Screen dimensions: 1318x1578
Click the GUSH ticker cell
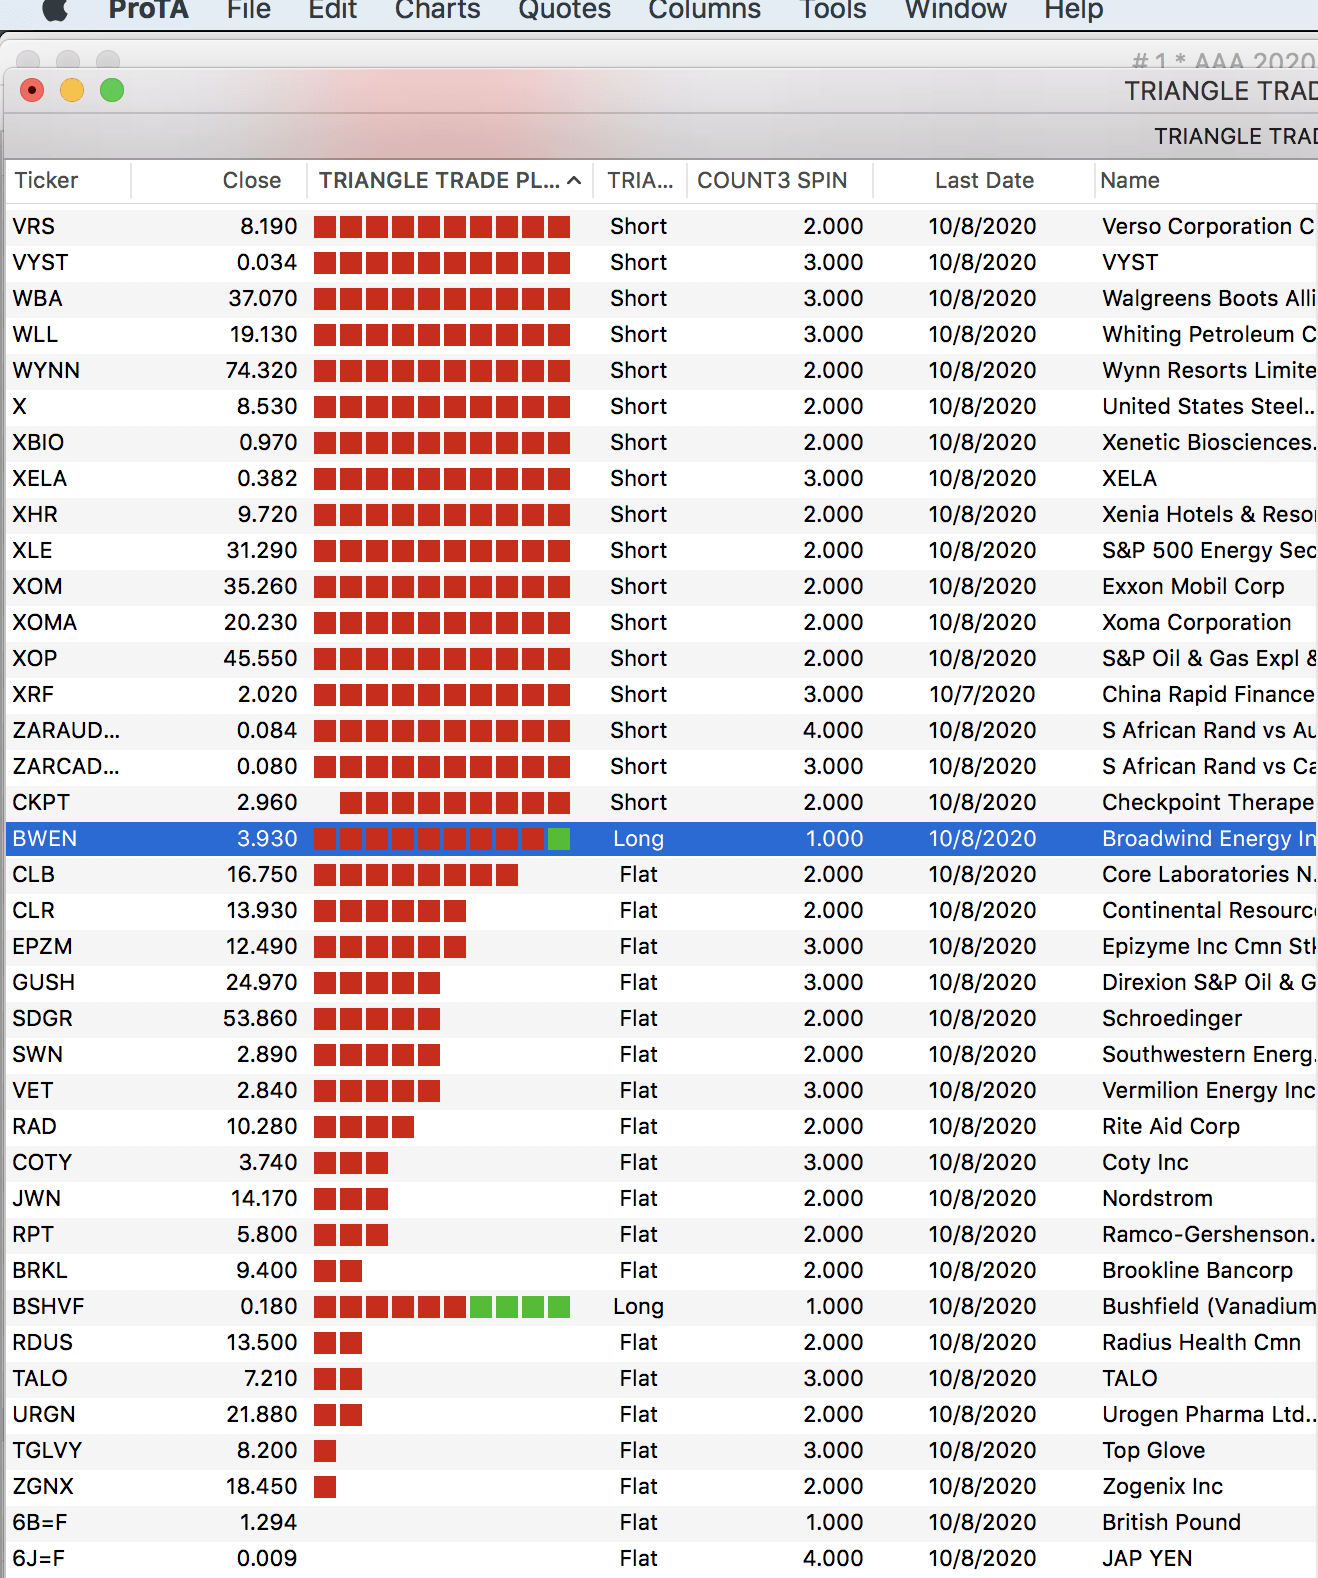(x=43, y=982)
